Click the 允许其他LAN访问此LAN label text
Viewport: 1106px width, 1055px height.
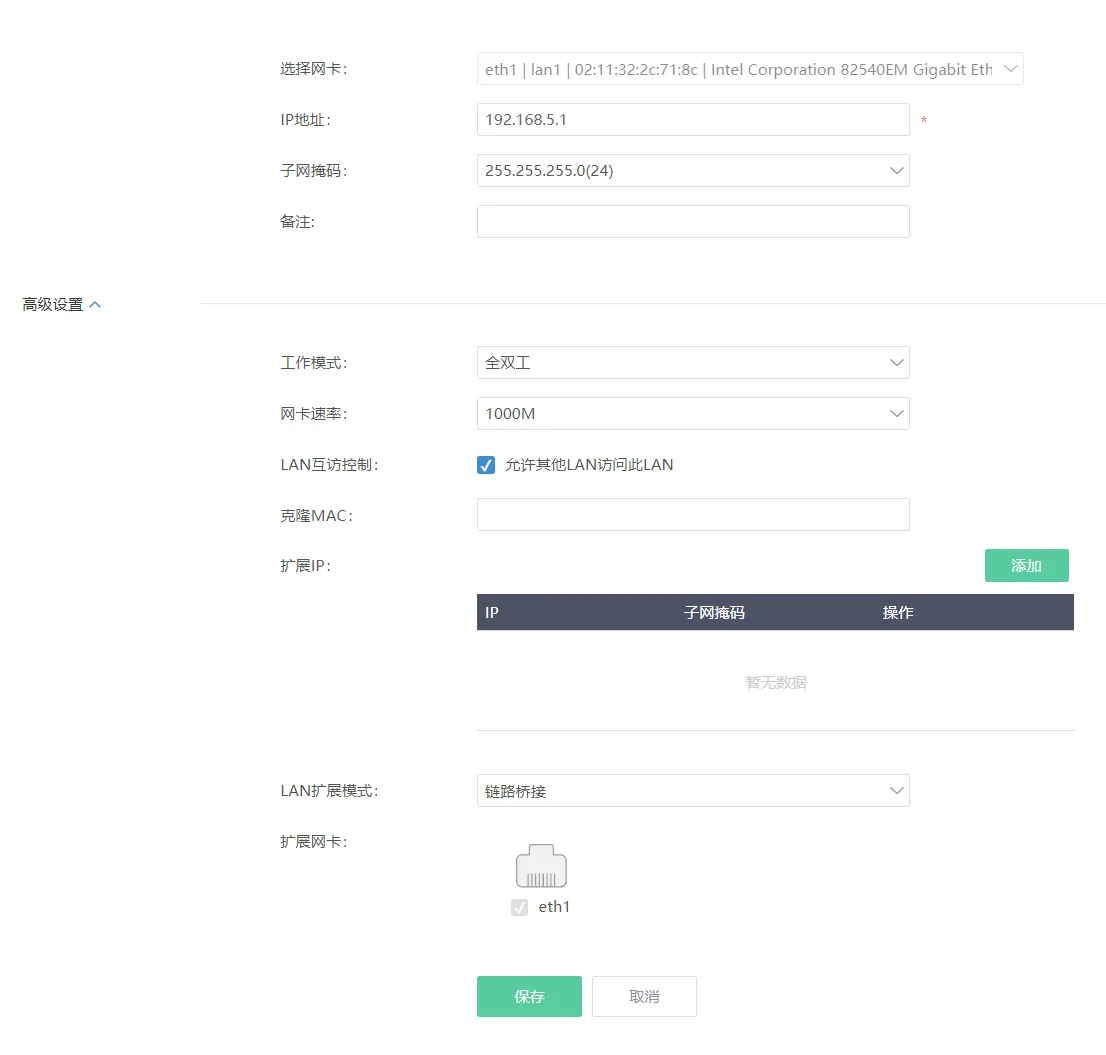[x=589, y=465]
